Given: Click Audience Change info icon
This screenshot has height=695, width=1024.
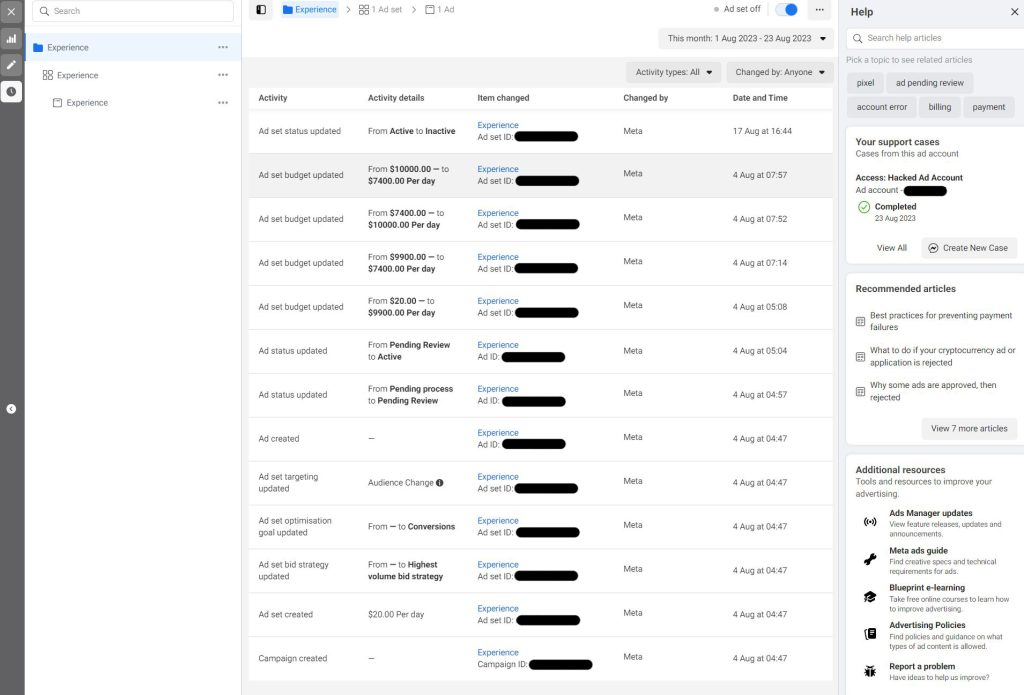Looking at the screenshot, I should (x=440, y=483).
